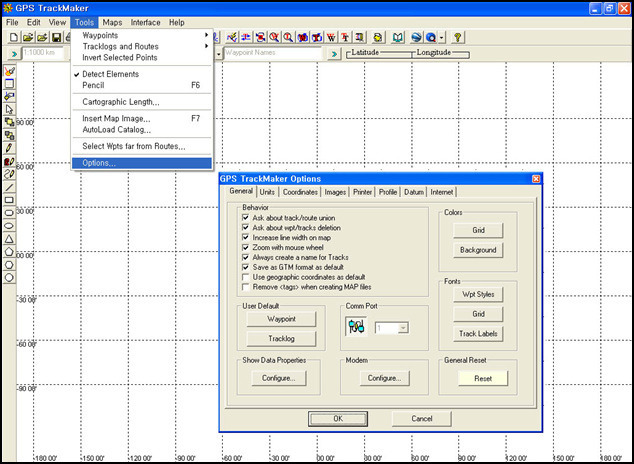The image size is (634, 464).
Task: Toggle Increase line width on map
Action: (x=245, y=237)
